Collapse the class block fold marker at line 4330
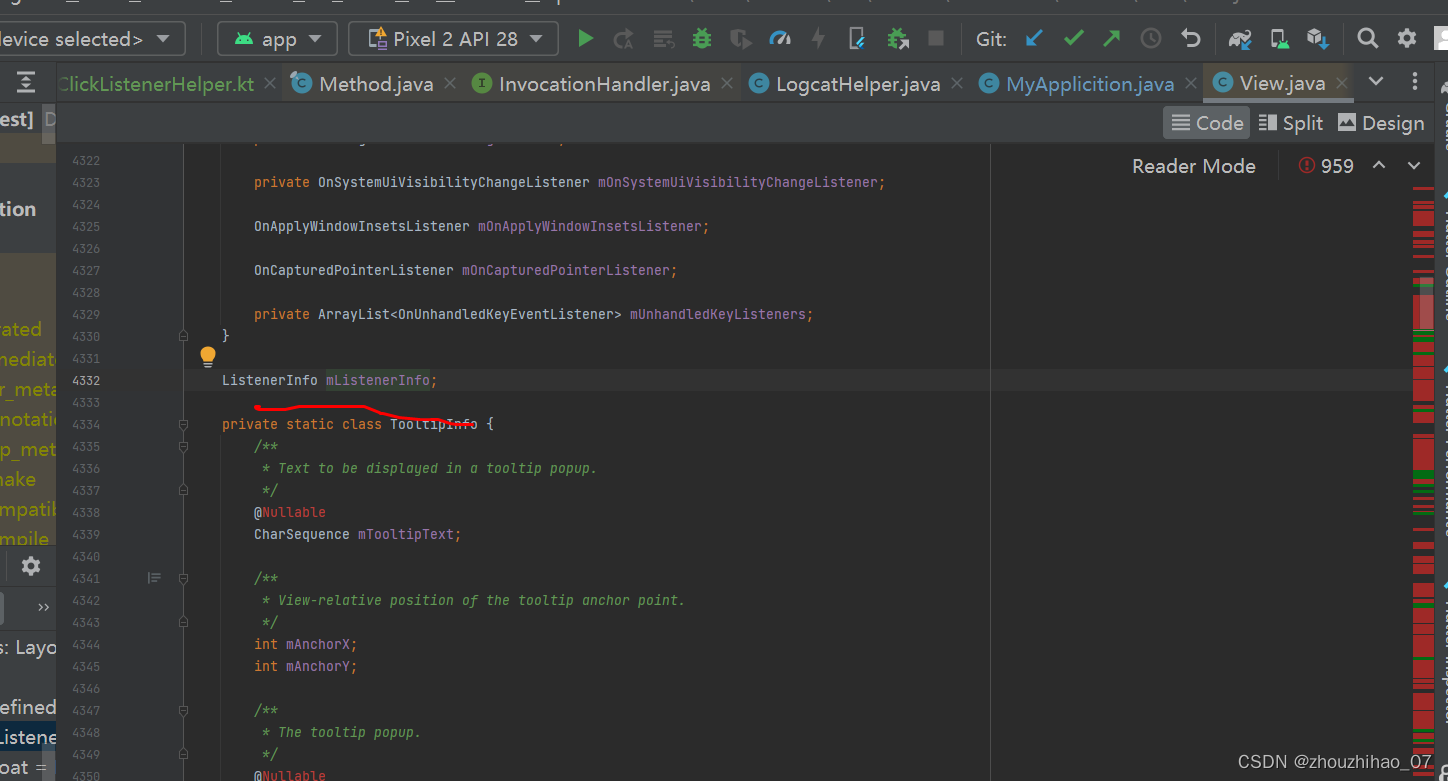The width and height of the screenshot is (1448, 781). 183,336
